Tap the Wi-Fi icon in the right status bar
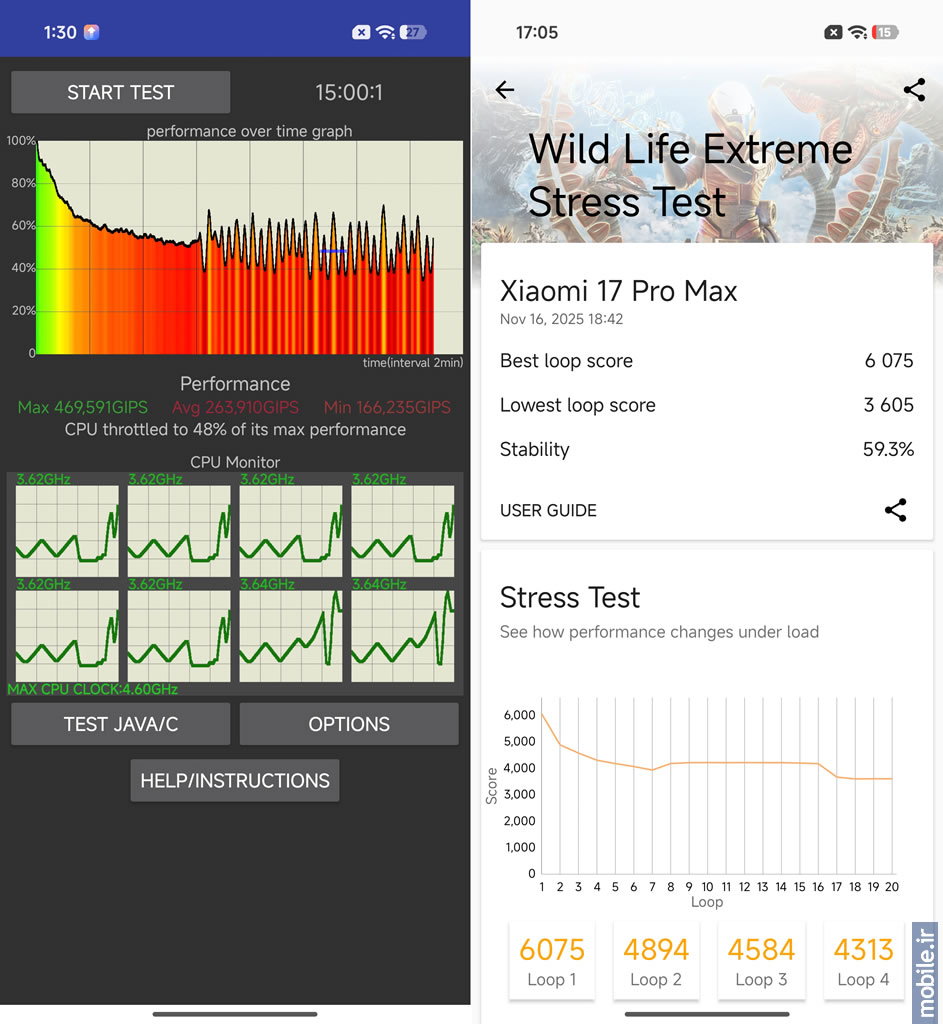 (x=858, y=32)
